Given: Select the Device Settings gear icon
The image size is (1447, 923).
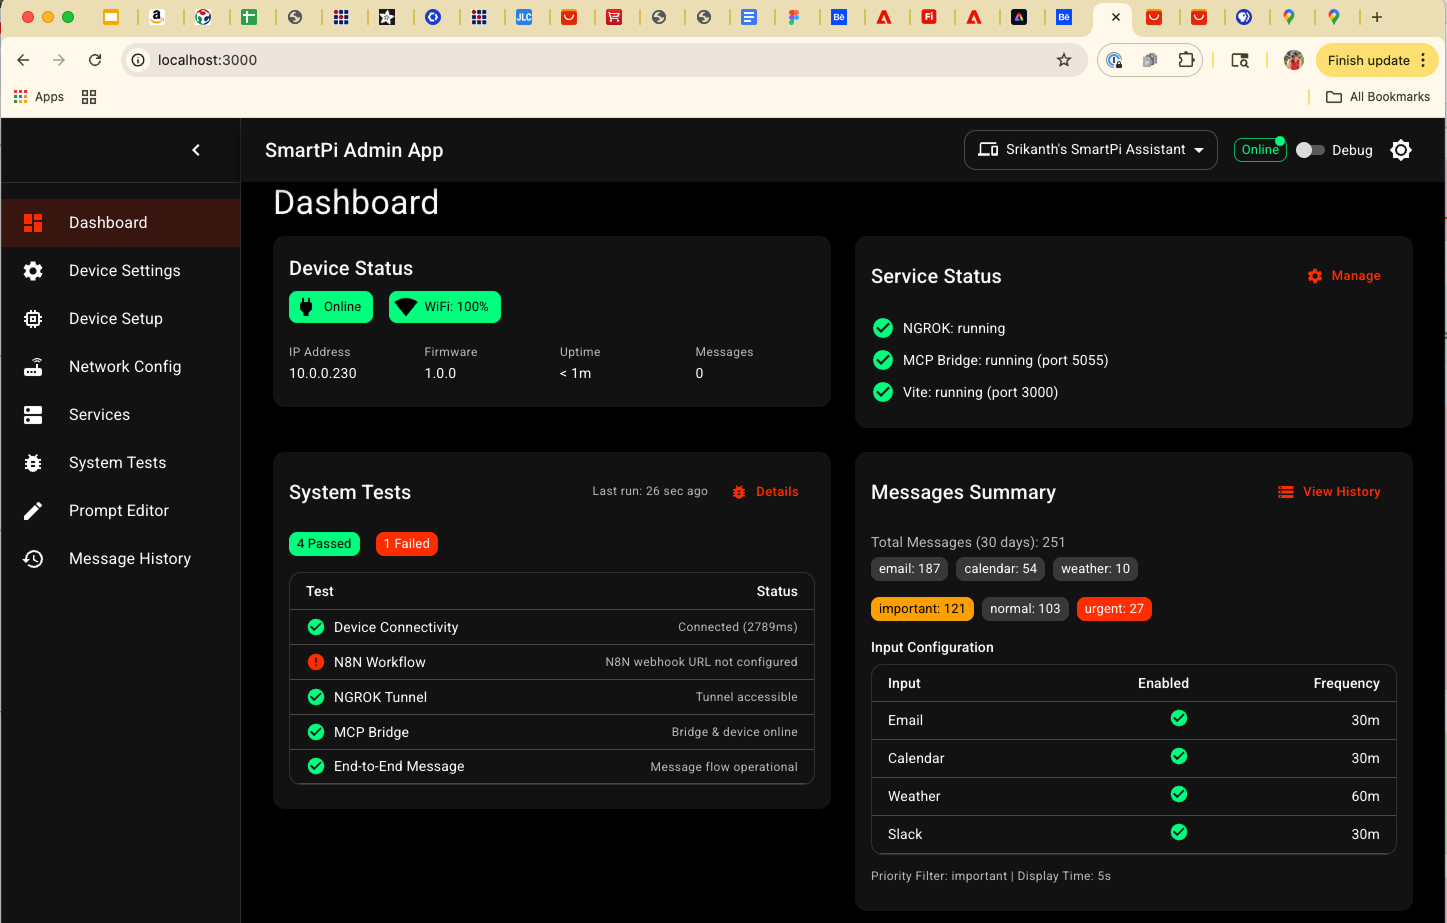Looking at the screenshot, I should coord(33,270).
